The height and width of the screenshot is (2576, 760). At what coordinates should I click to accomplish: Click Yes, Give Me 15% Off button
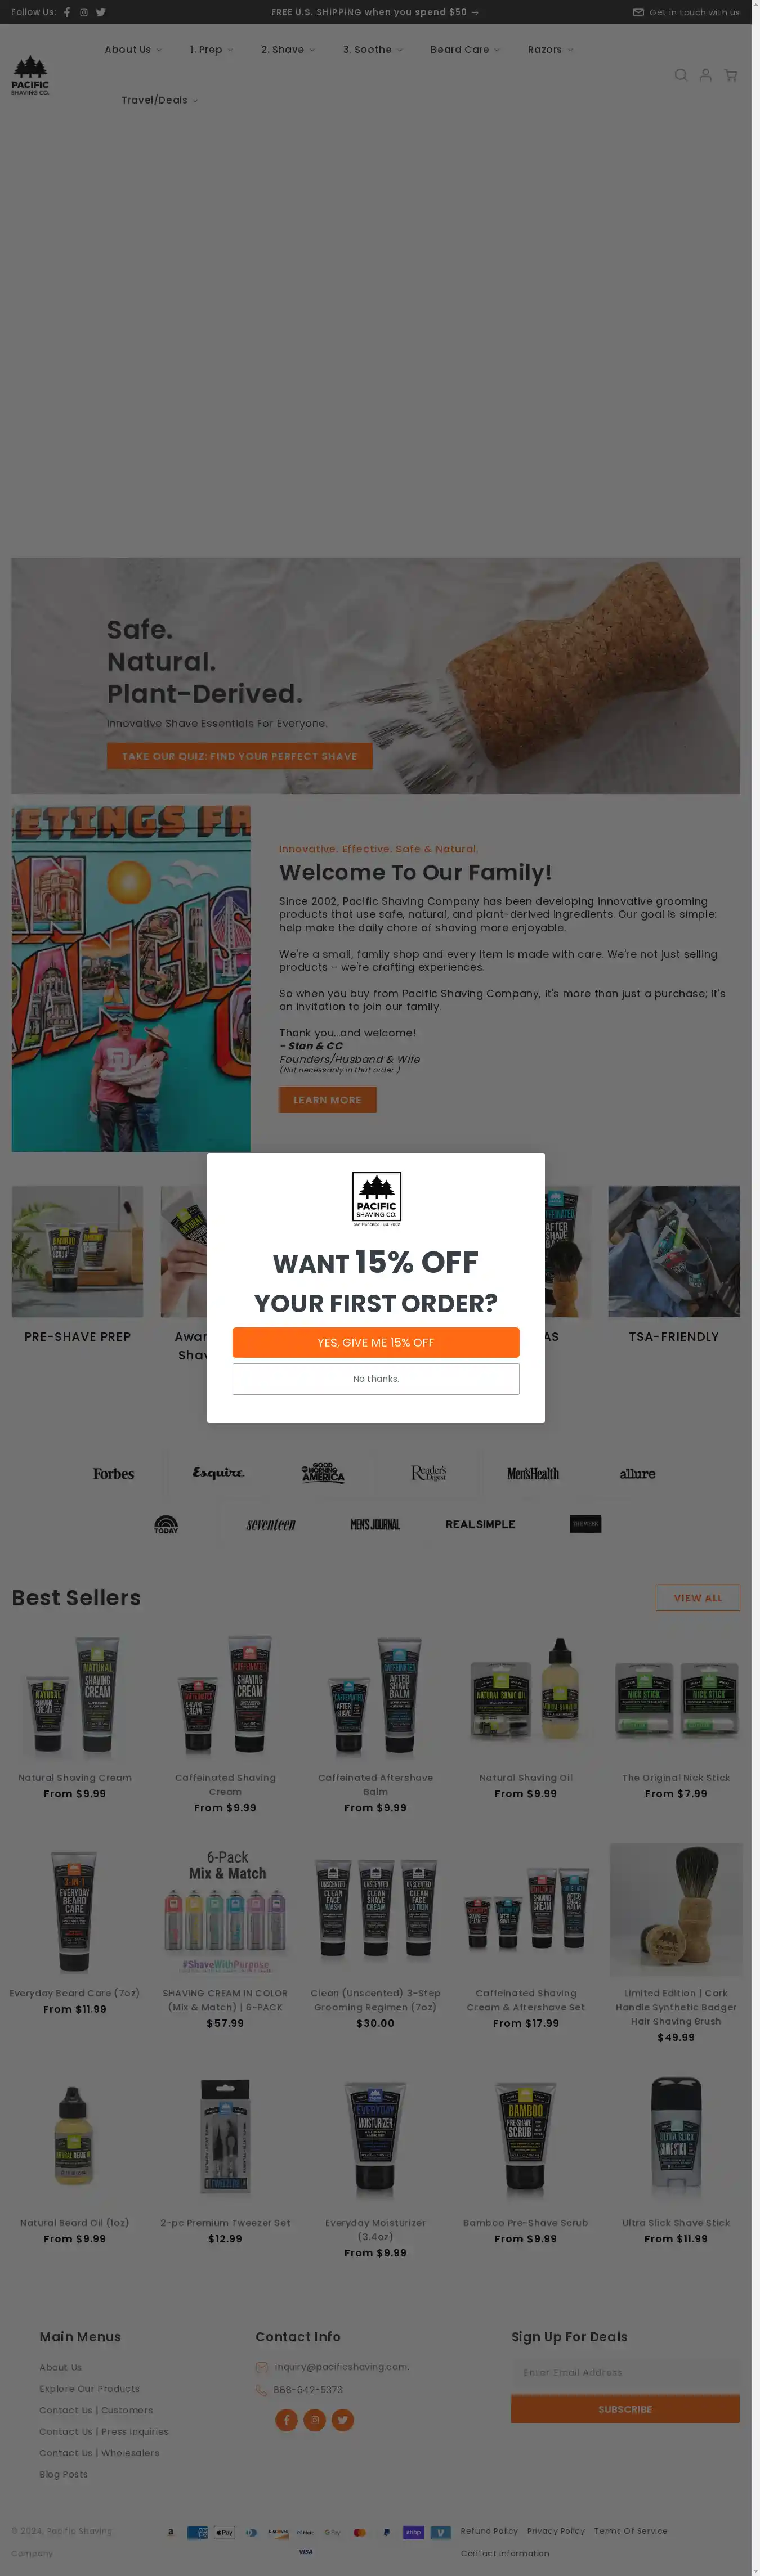pos(376,1342)
